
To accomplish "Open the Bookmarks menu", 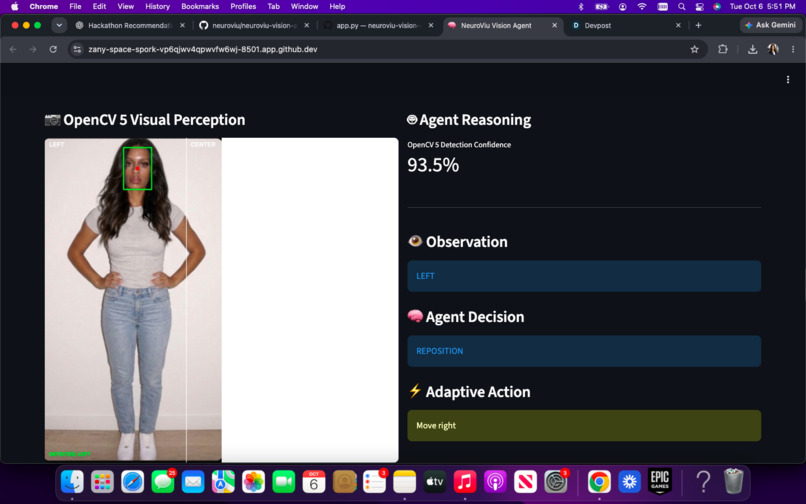I will 200,7.
